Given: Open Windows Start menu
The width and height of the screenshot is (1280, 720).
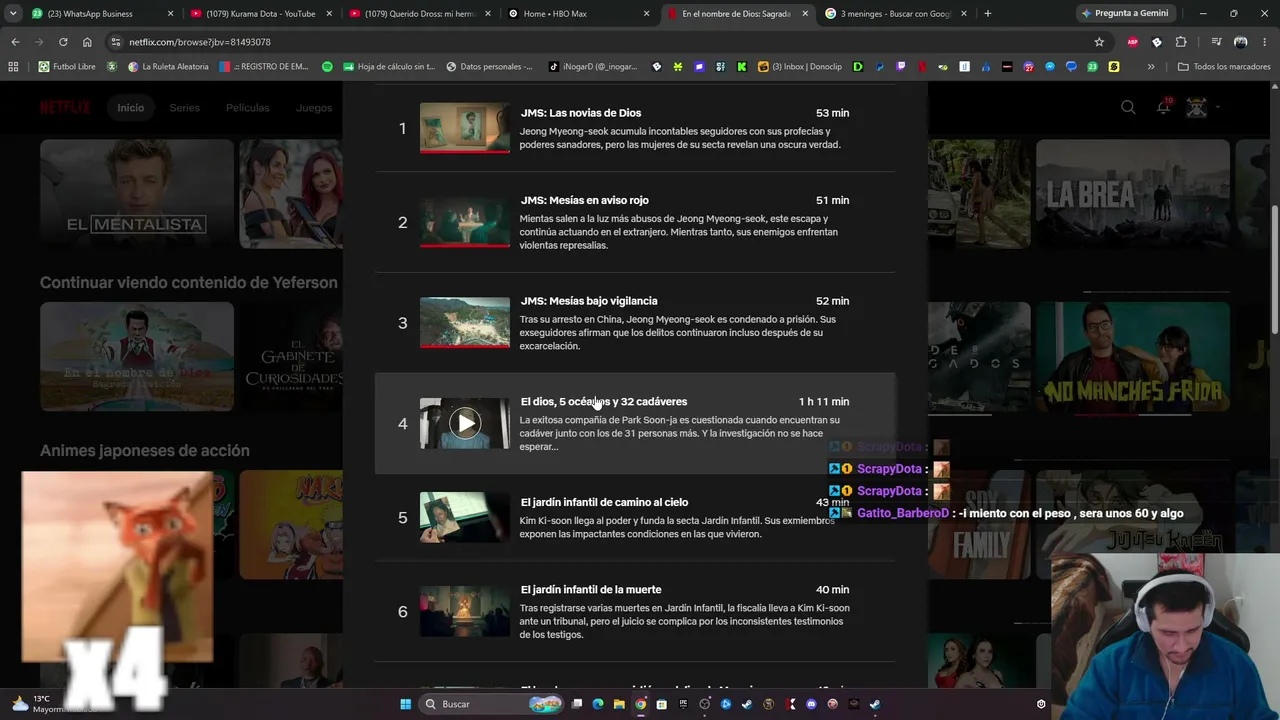Looking at the screenshot, I should coord(405,704).
